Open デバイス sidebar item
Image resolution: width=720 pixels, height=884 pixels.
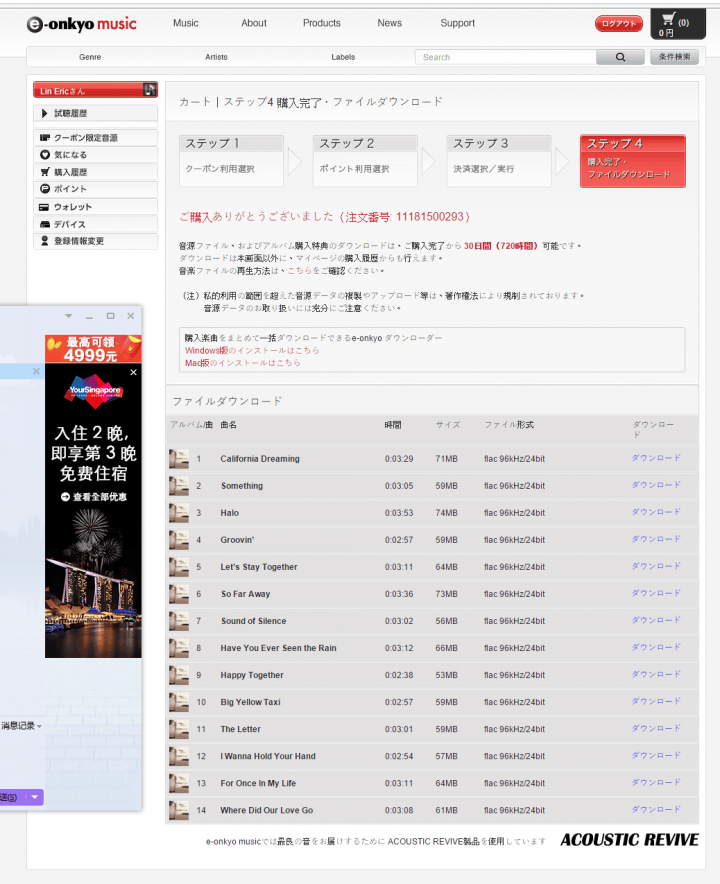click(x=95, y=224)
